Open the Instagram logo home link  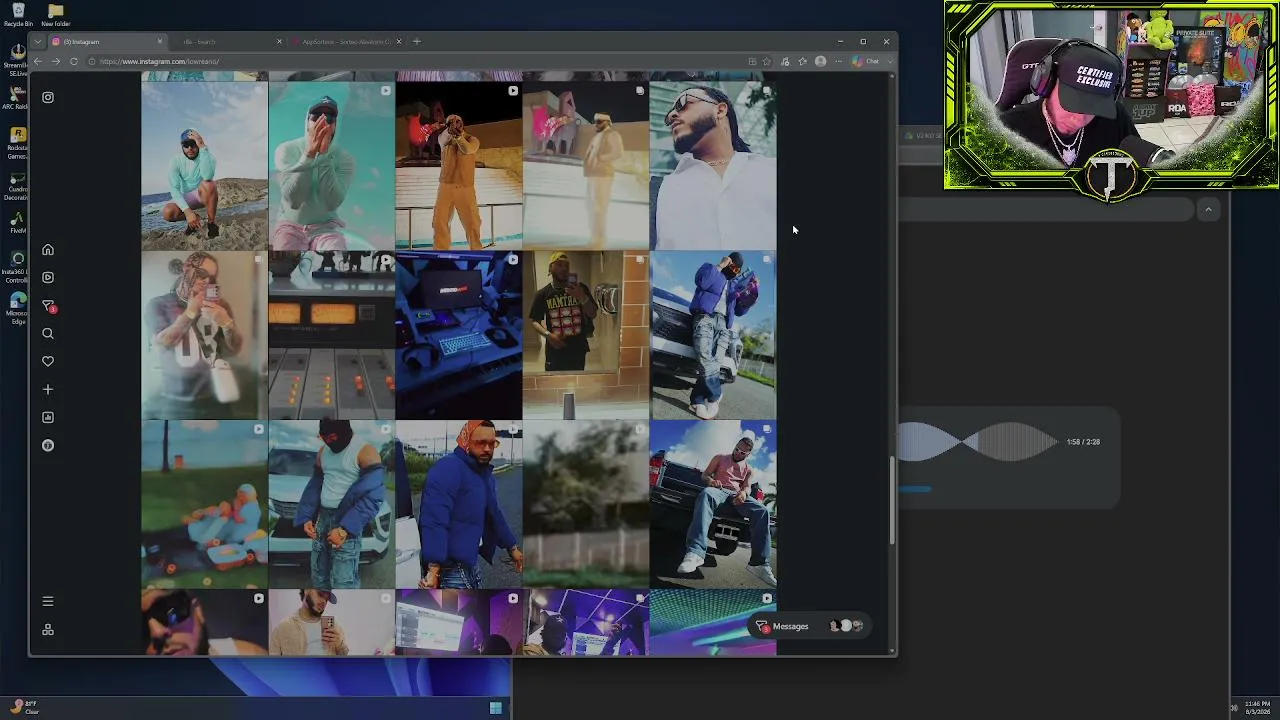(x=48, y=97)
